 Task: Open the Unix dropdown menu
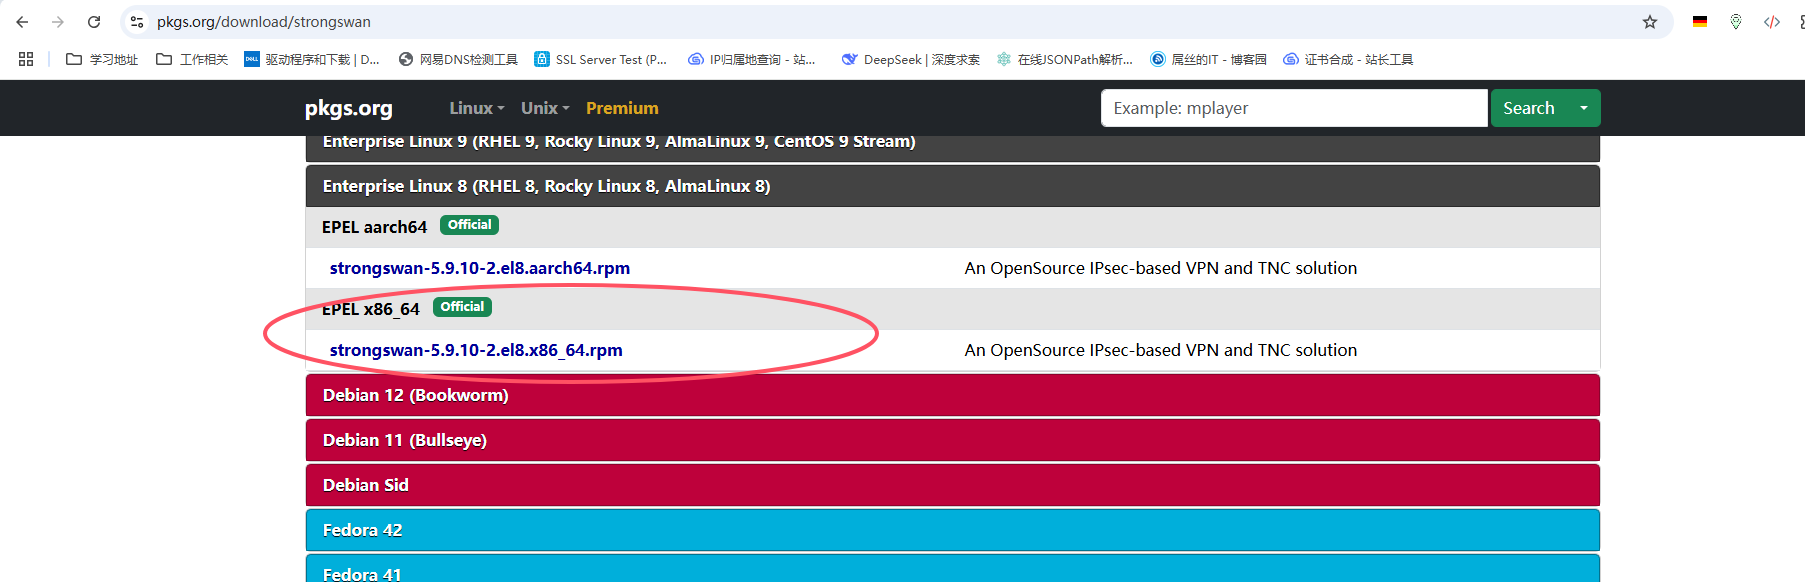point(545,108)
